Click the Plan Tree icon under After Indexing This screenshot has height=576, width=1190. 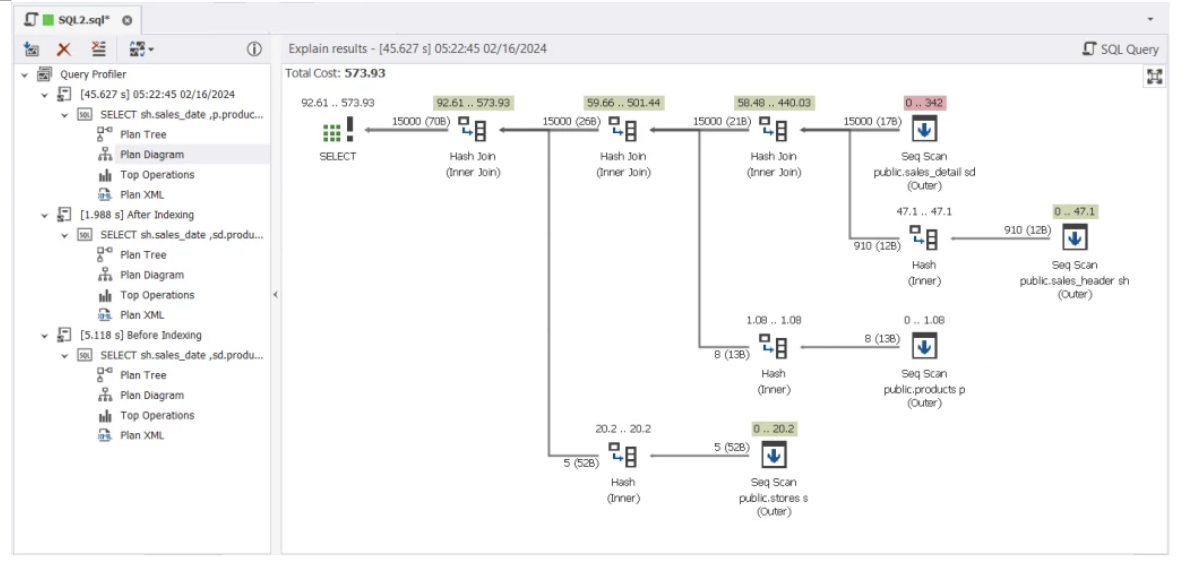(105, 255)
